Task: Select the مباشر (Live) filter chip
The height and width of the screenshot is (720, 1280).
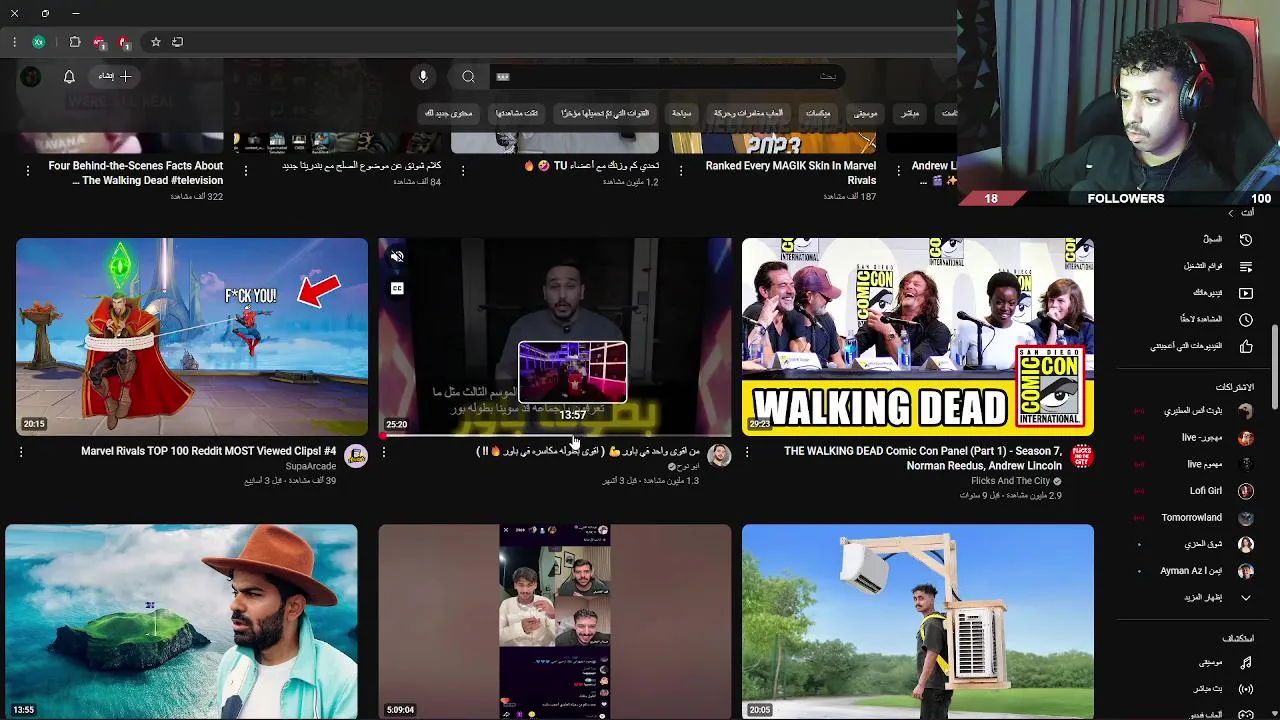Action: (x=910, y=113)
